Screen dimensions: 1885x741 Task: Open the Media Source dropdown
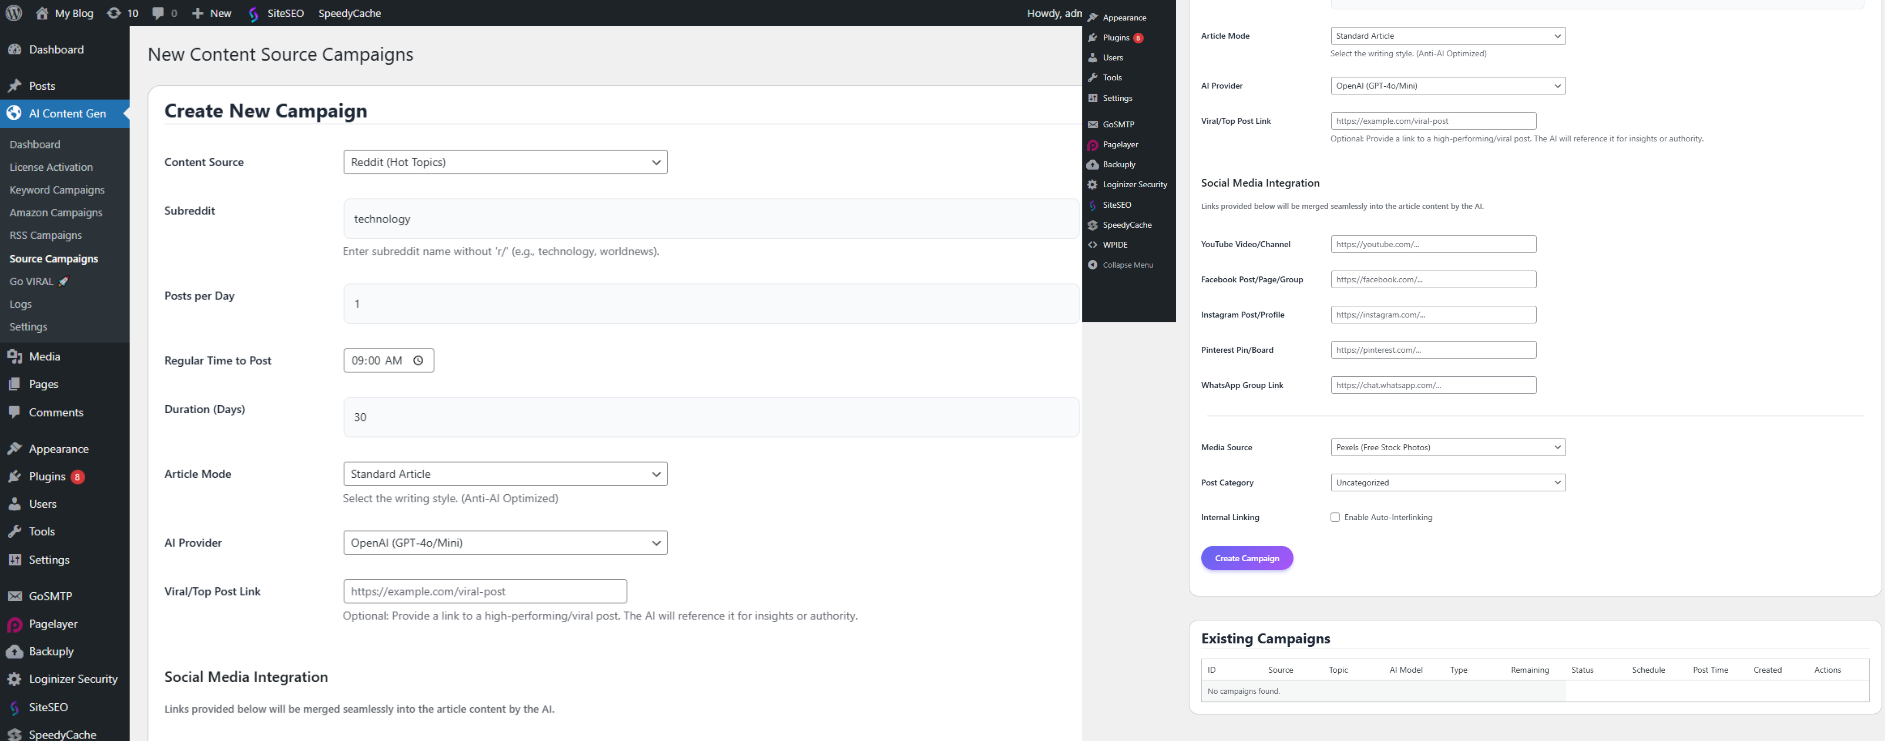[x=1447, y=447]
